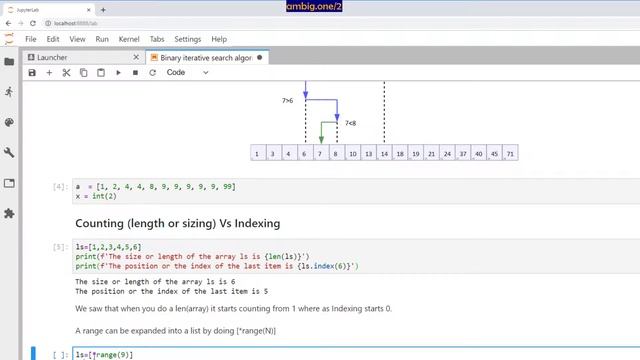Screen dimensions: 640x360
Task: Paste cell from the clipboard
Action: tap(101, 73)
